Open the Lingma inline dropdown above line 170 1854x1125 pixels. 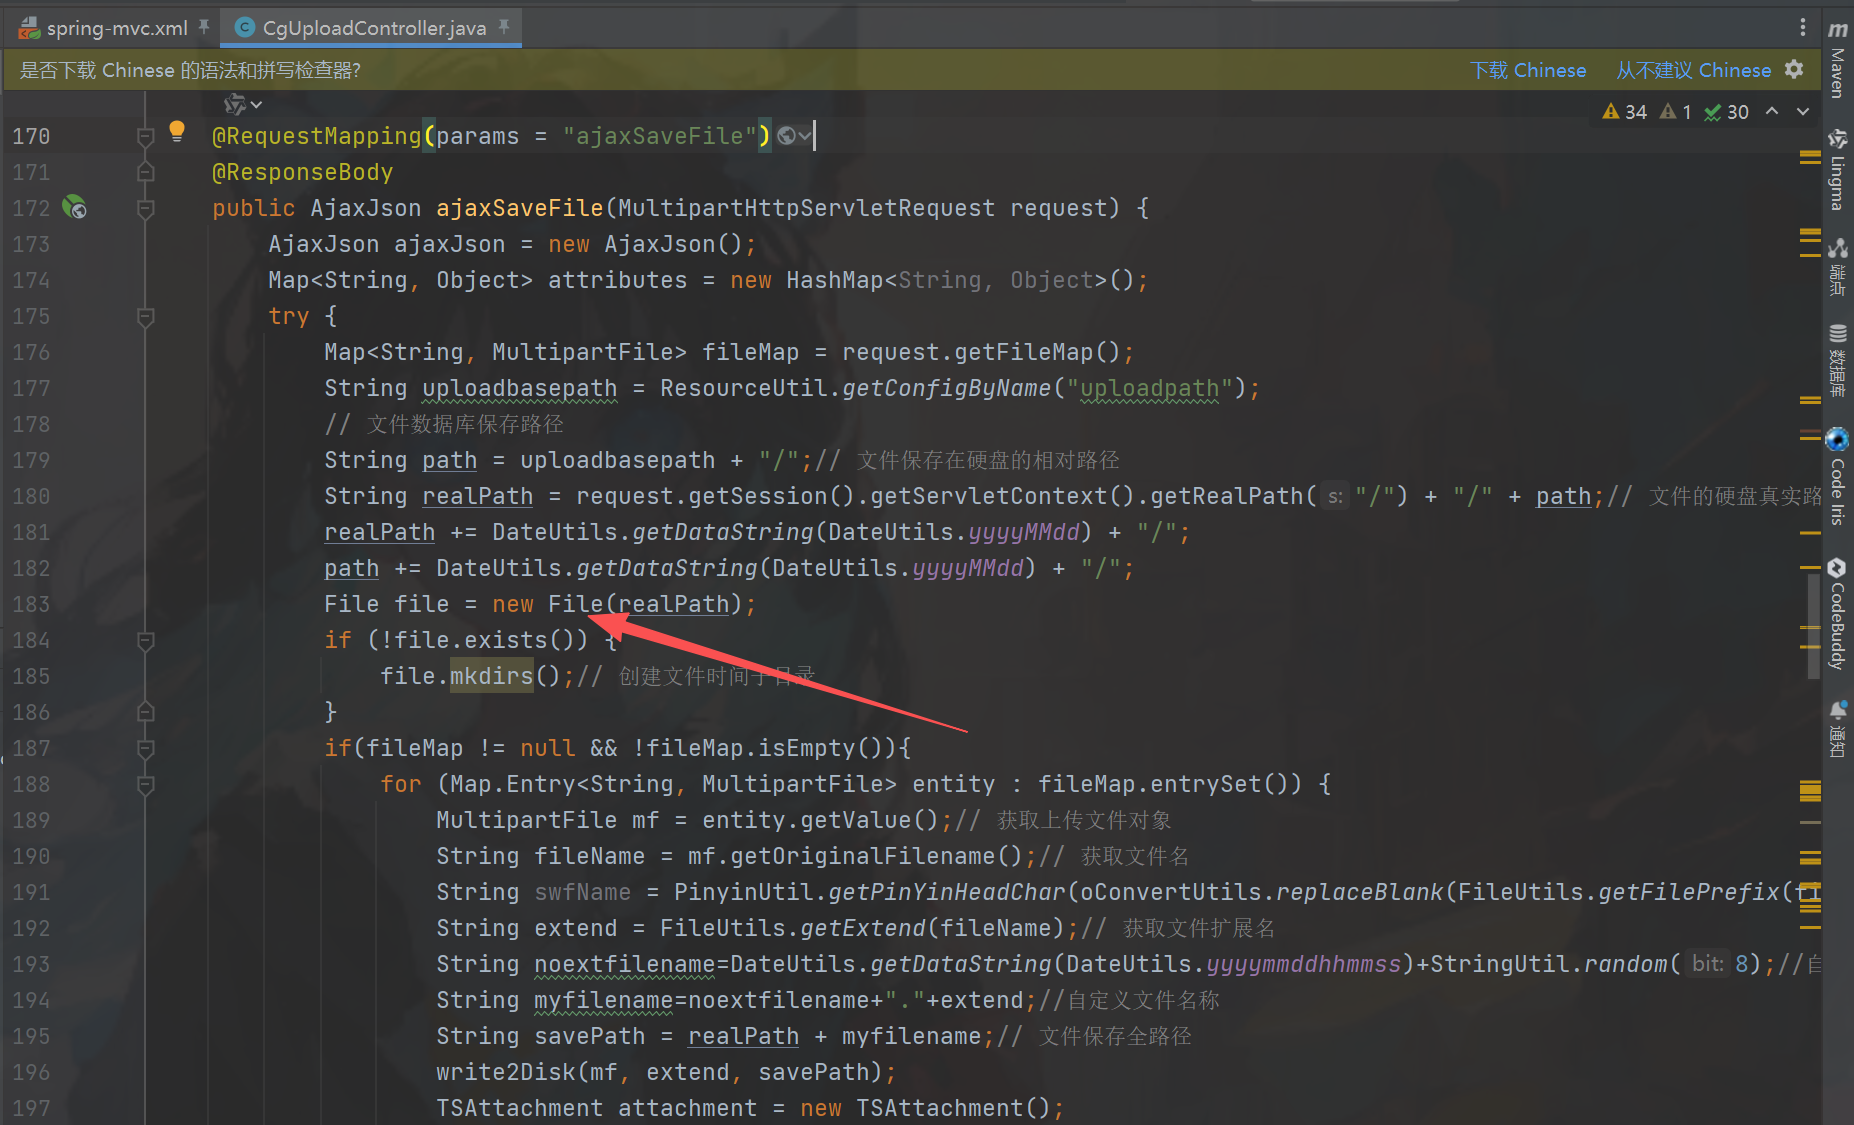coord(243,104)
